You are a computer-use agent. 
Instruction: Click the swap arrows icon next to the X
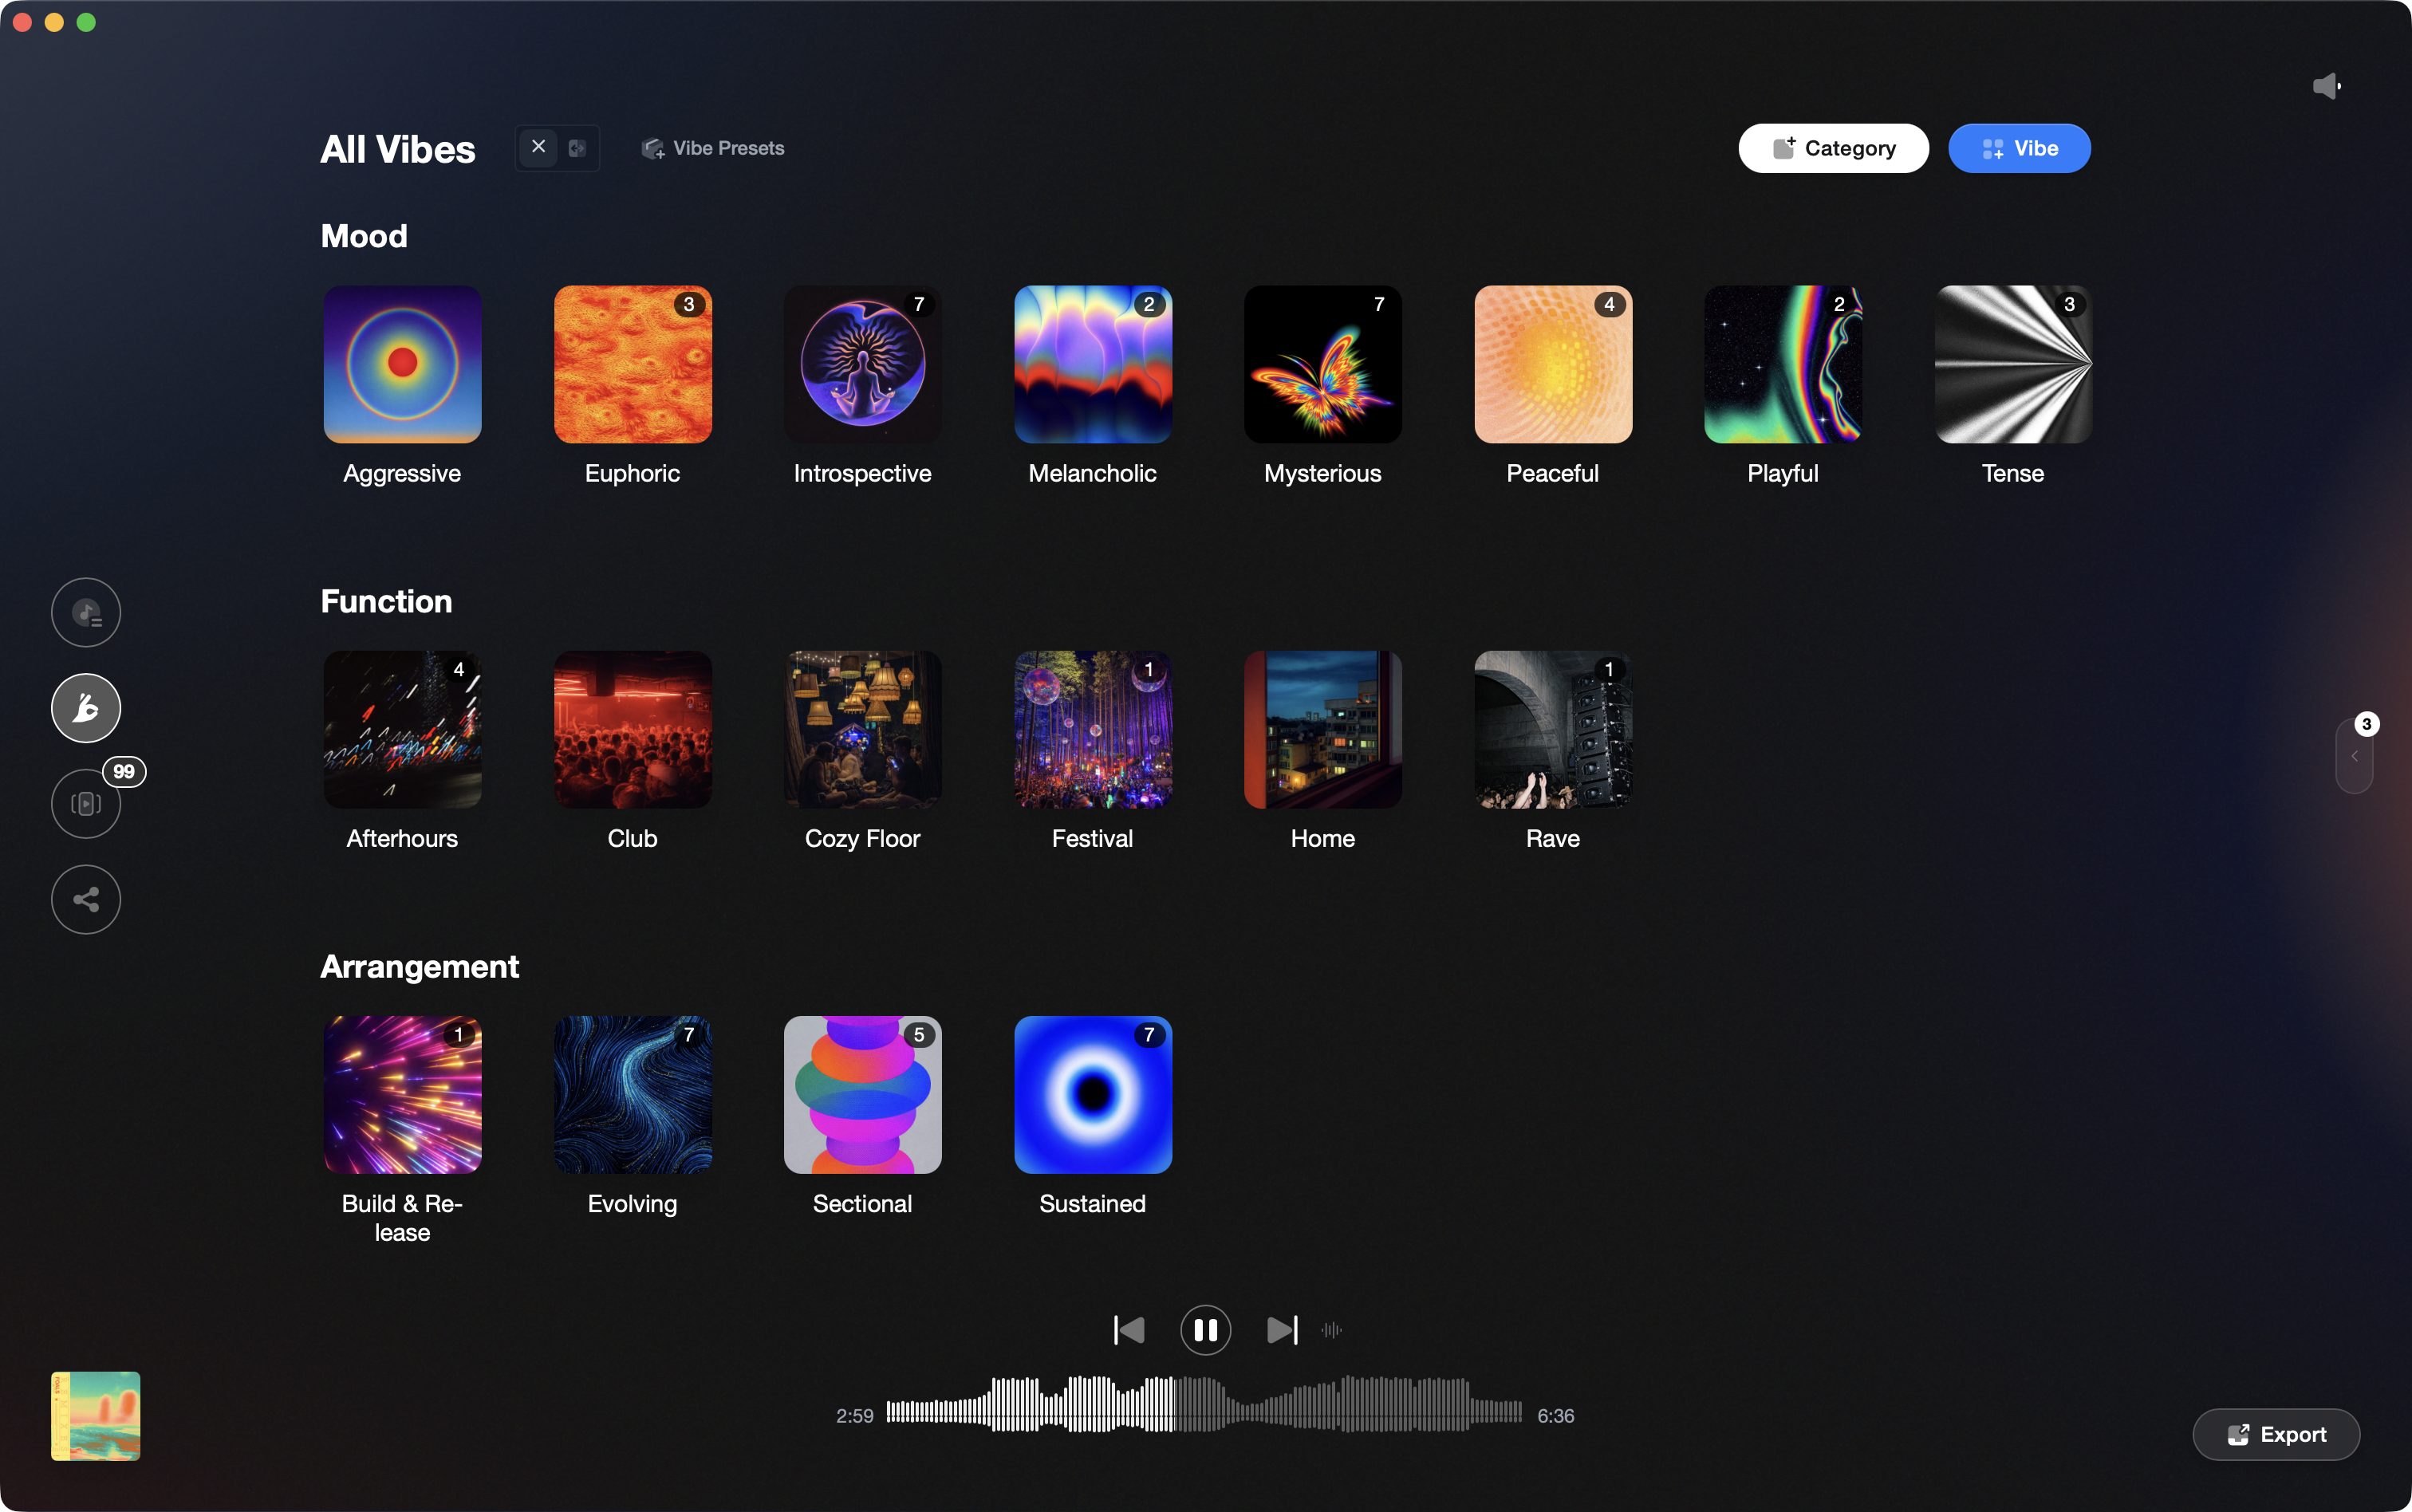pos(578,147)
